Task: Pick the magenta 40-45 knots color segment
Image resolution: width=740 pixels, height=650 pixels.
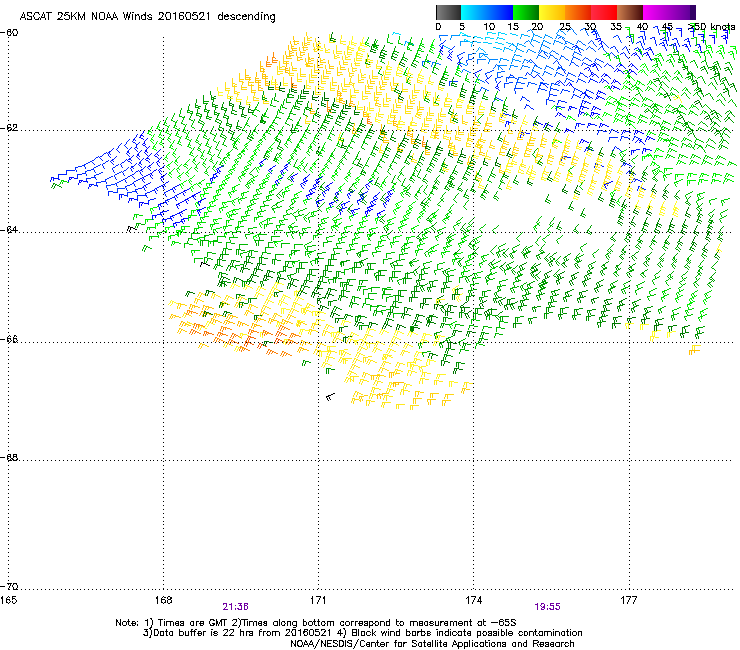Action: 656,12
